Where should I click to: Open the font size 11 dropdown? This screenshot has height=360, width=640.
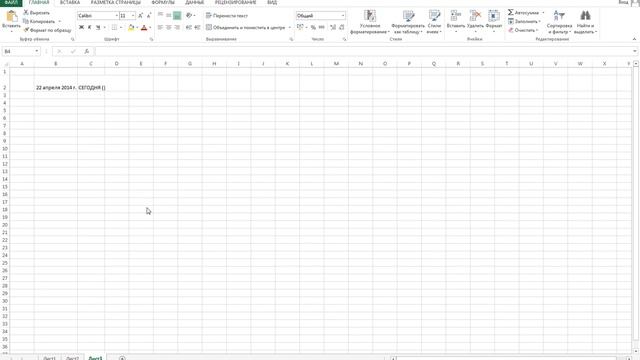tap(133, 16)
